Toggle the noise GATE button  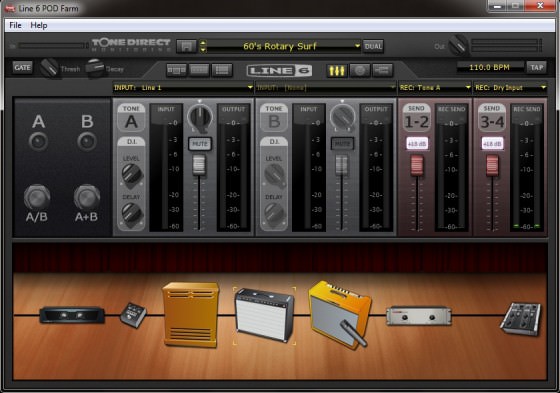(22, 67)
